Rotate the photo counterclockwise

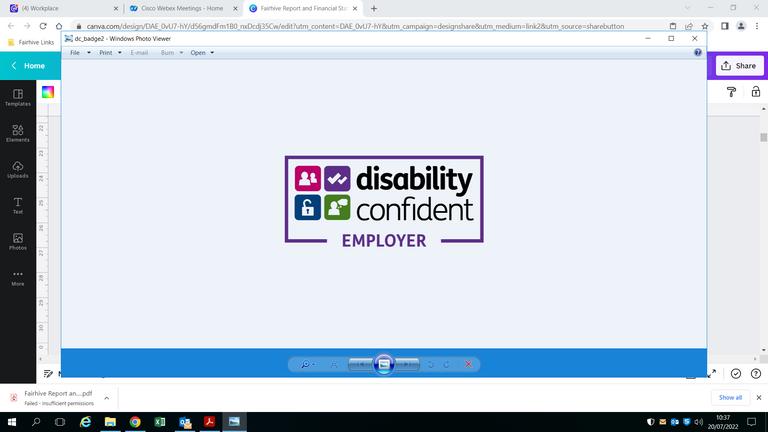431,364
